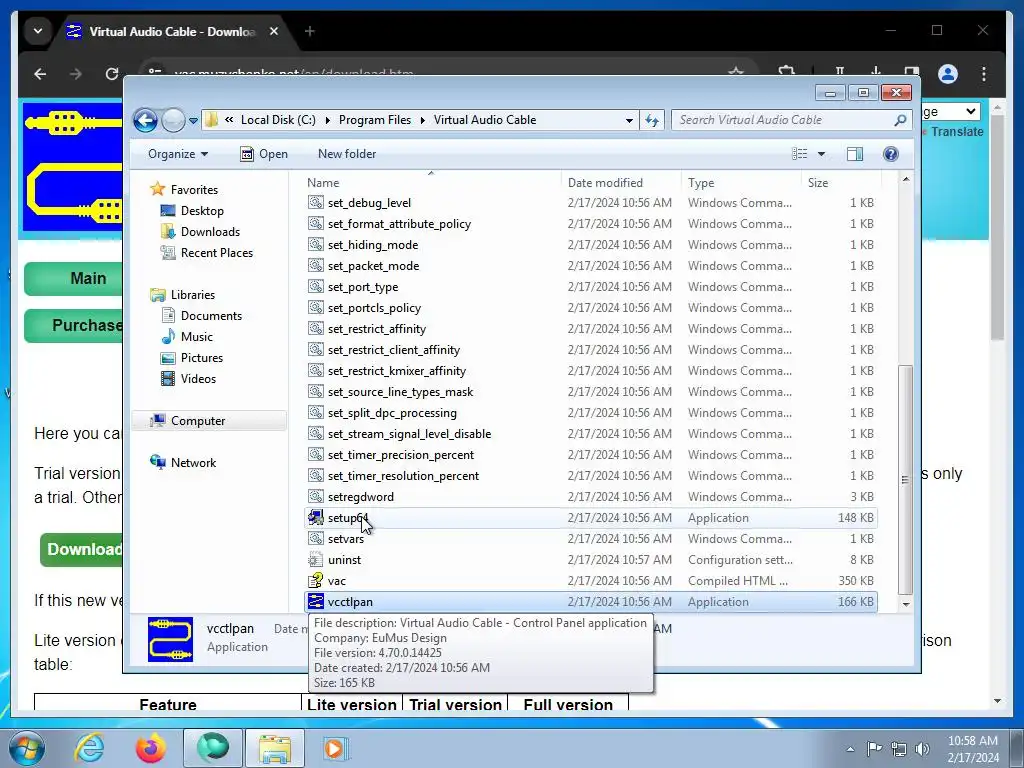This screenshot has height=768, width=1024.
Task: Click the Change your view icon
Action: [800, 154]
